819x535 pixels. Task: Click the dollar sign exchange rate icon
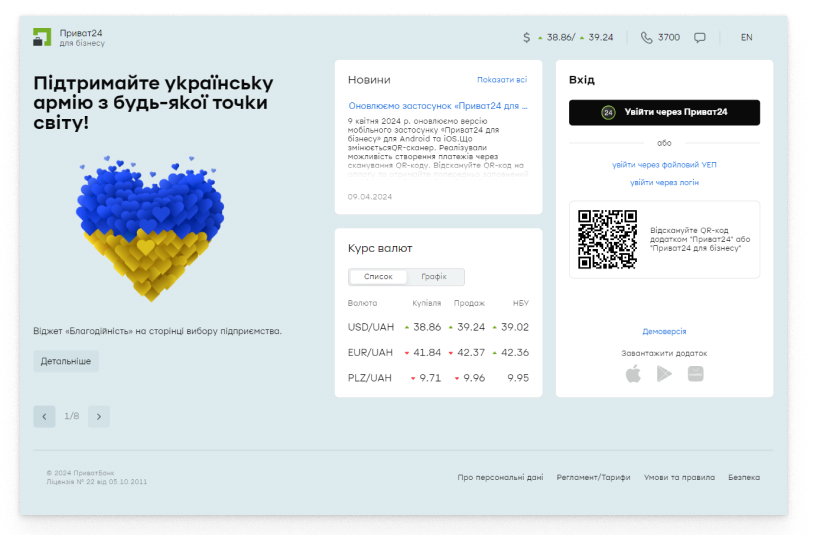pyautogui.click(x=527, y=38)
